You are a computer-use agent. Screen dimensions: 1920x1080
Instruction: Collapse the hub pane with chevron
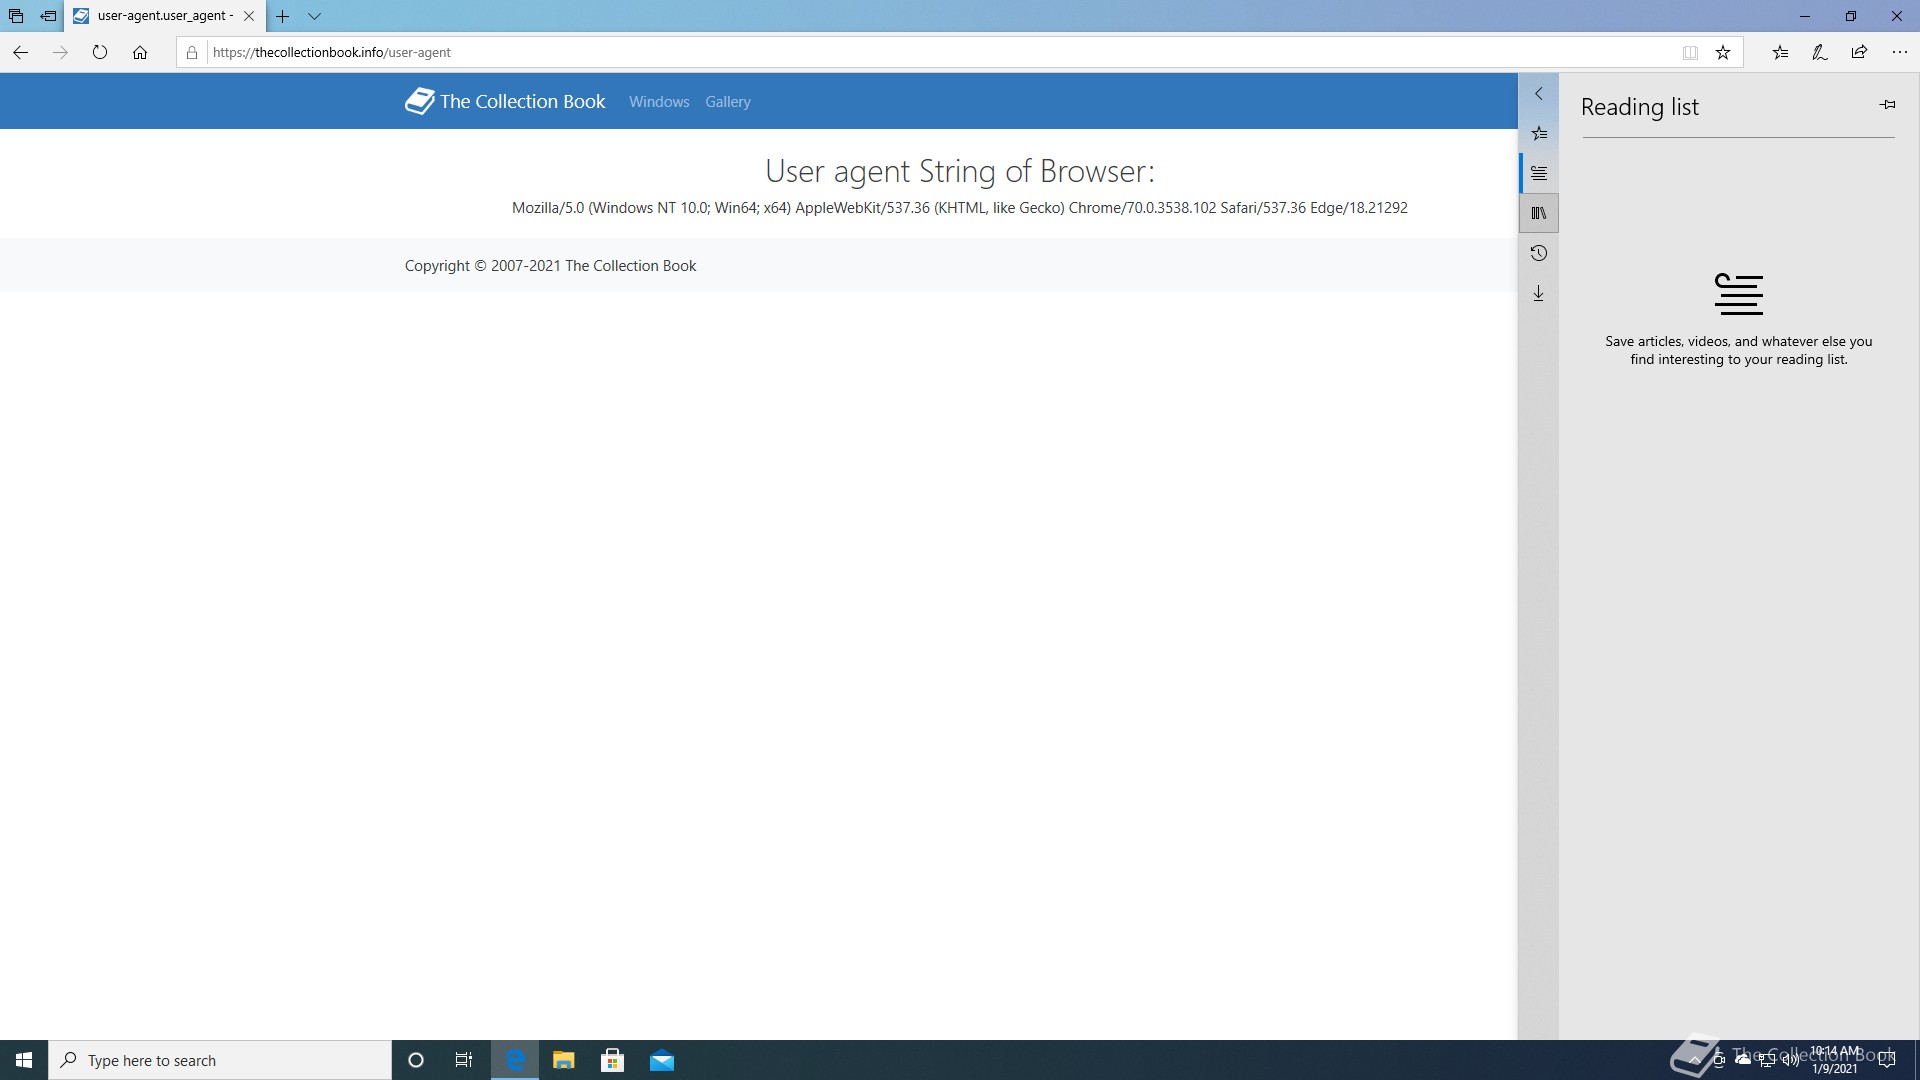[1539, 94]
